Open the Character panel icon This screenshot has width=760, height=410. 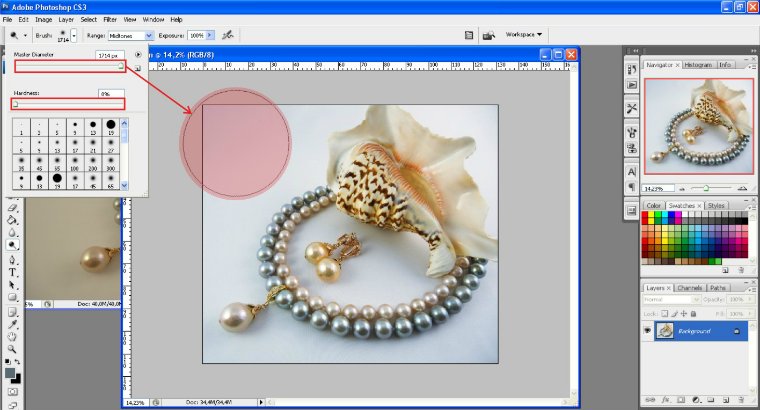click(632, 172)
